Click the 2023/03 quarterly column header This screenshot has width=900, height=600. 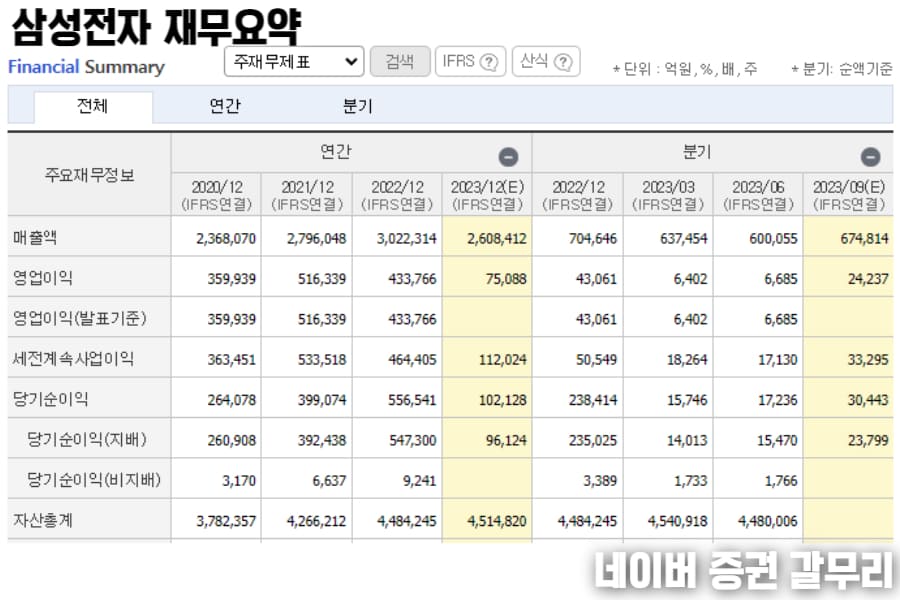coord(668,195)
